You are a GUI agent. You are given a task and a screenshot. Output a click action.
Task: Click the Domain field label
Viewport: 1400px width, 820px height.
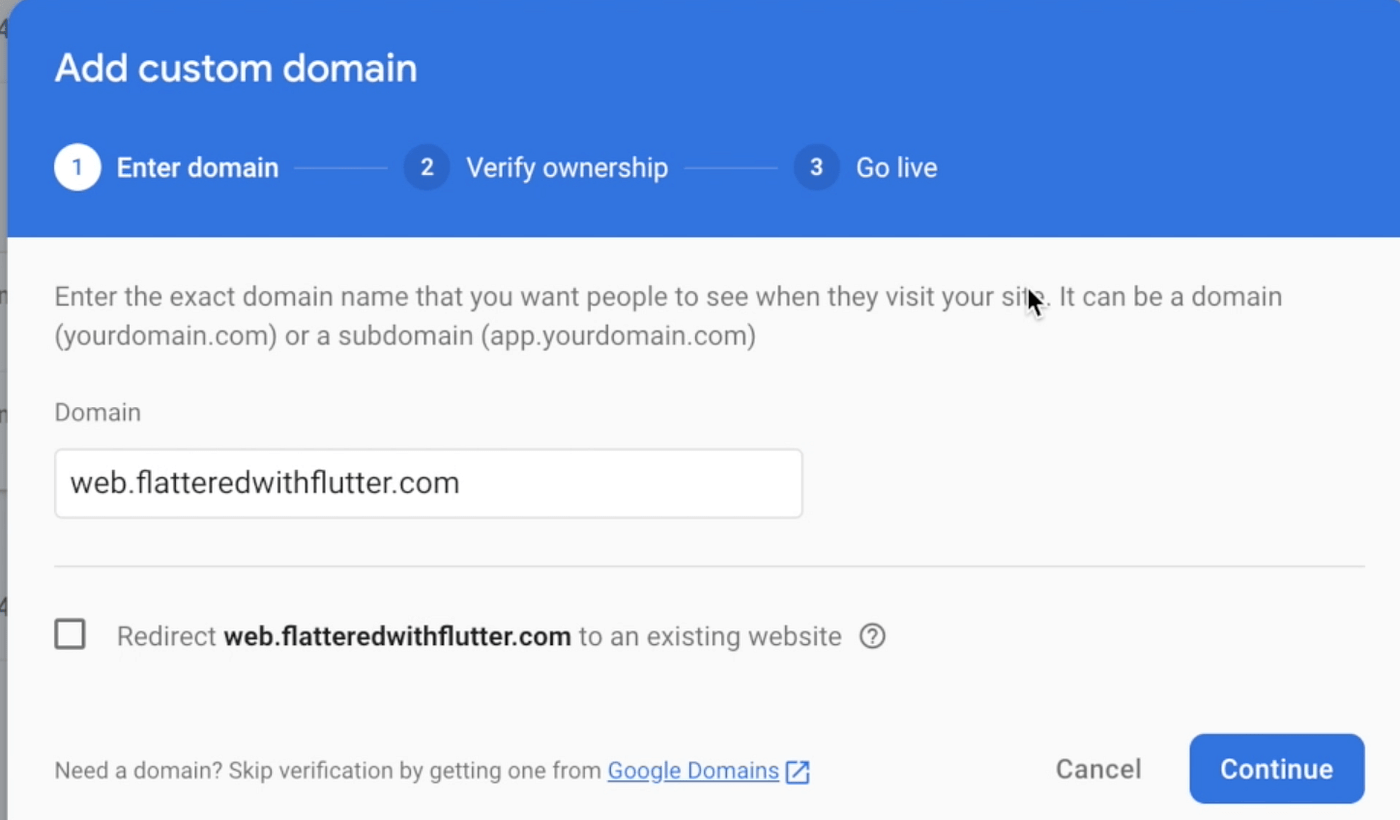click(97, 412)
